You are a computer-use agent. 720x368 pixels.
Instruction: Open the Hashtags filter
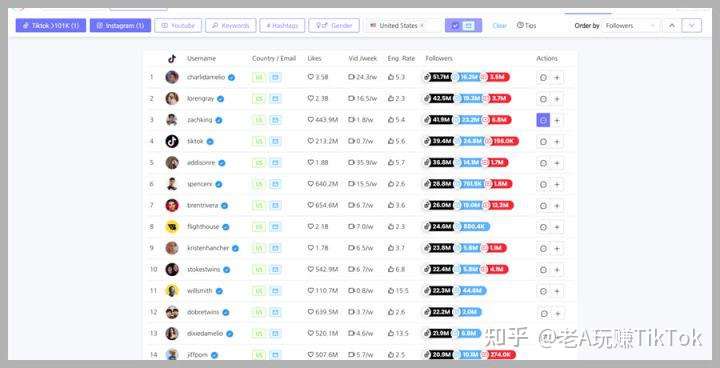(282, 25)
